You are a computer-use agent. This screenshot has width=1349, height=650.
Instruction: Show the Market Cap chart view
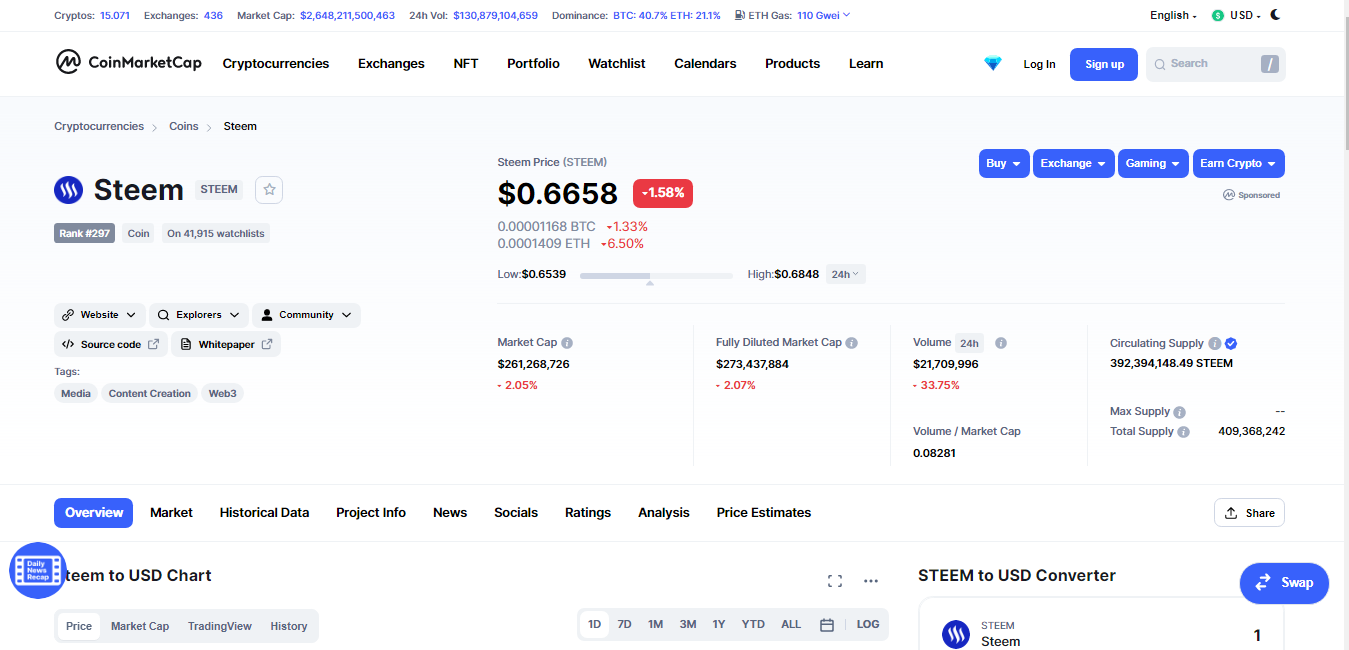point(140,626)
